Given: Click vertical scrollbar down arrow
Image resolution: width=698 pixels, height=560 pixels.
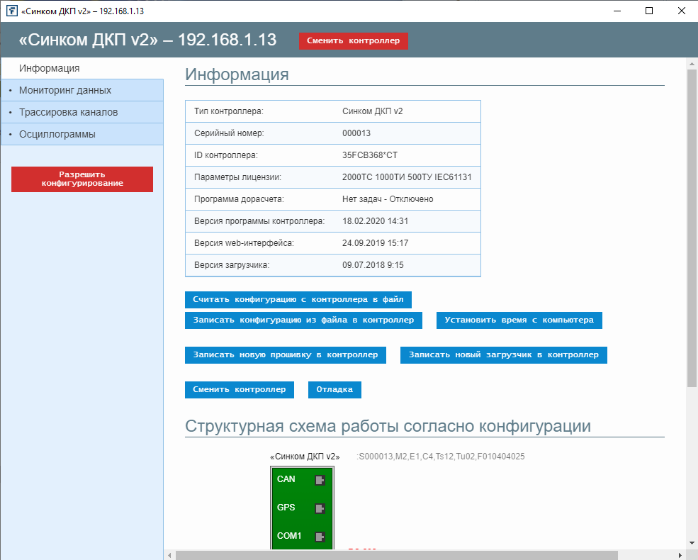Looking at the screenshot, I should (x=691, y=541).
